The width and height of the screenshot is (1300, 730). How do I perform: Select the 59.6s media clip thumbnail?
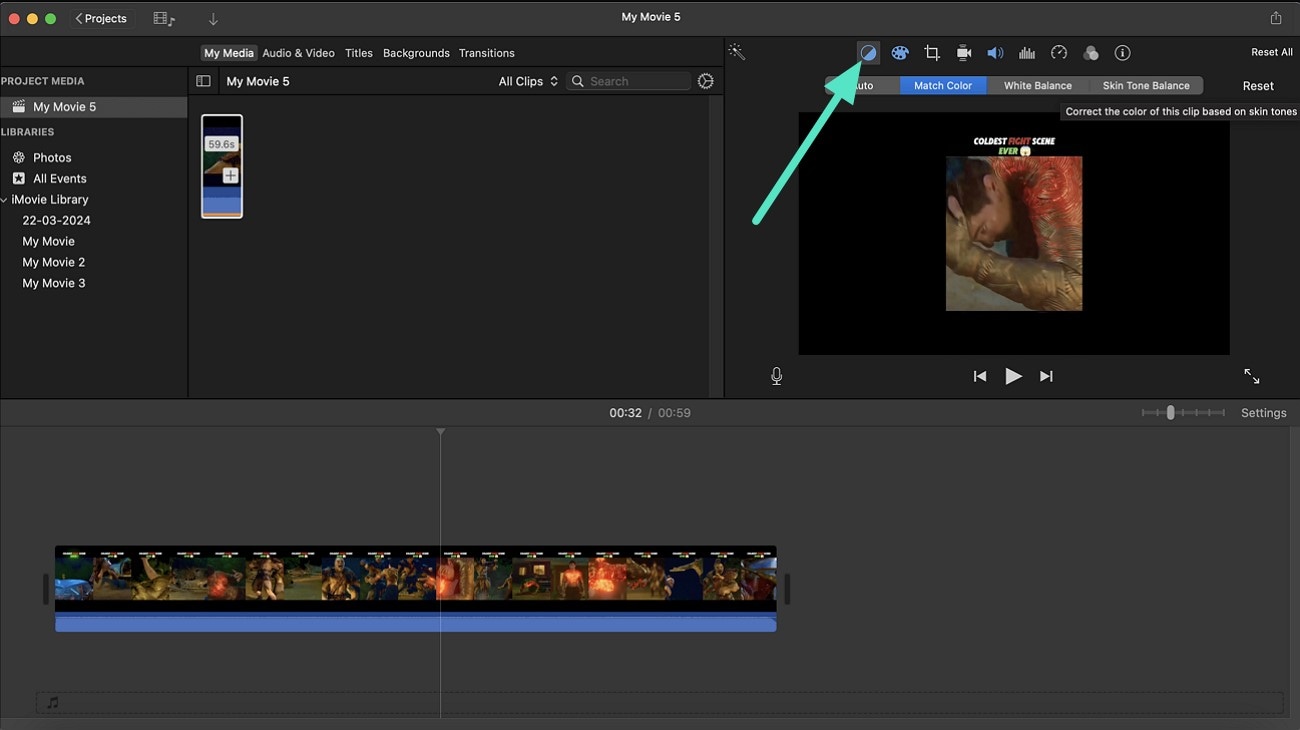point(222,165)
